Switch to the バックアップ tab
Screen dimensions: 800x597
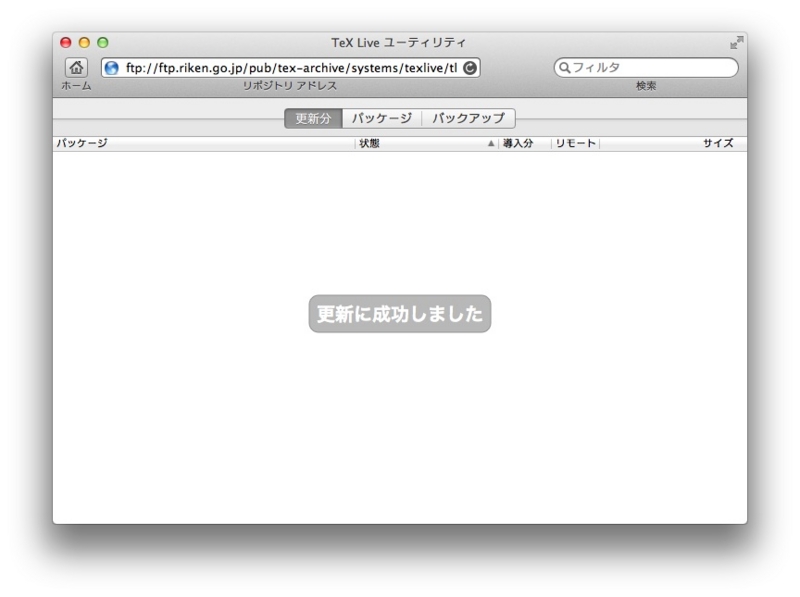pos(466,117)
